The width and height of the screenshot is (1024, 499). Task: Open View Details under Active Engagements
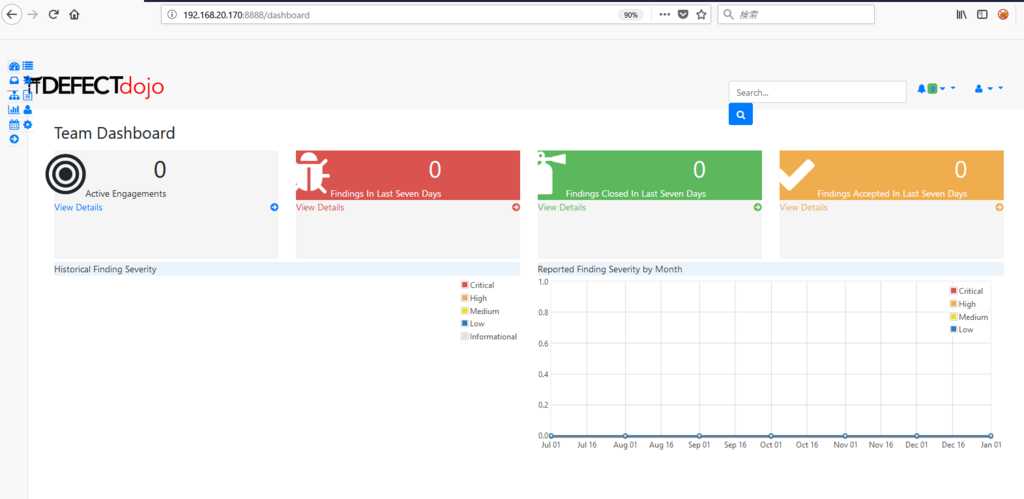(78, 207)
